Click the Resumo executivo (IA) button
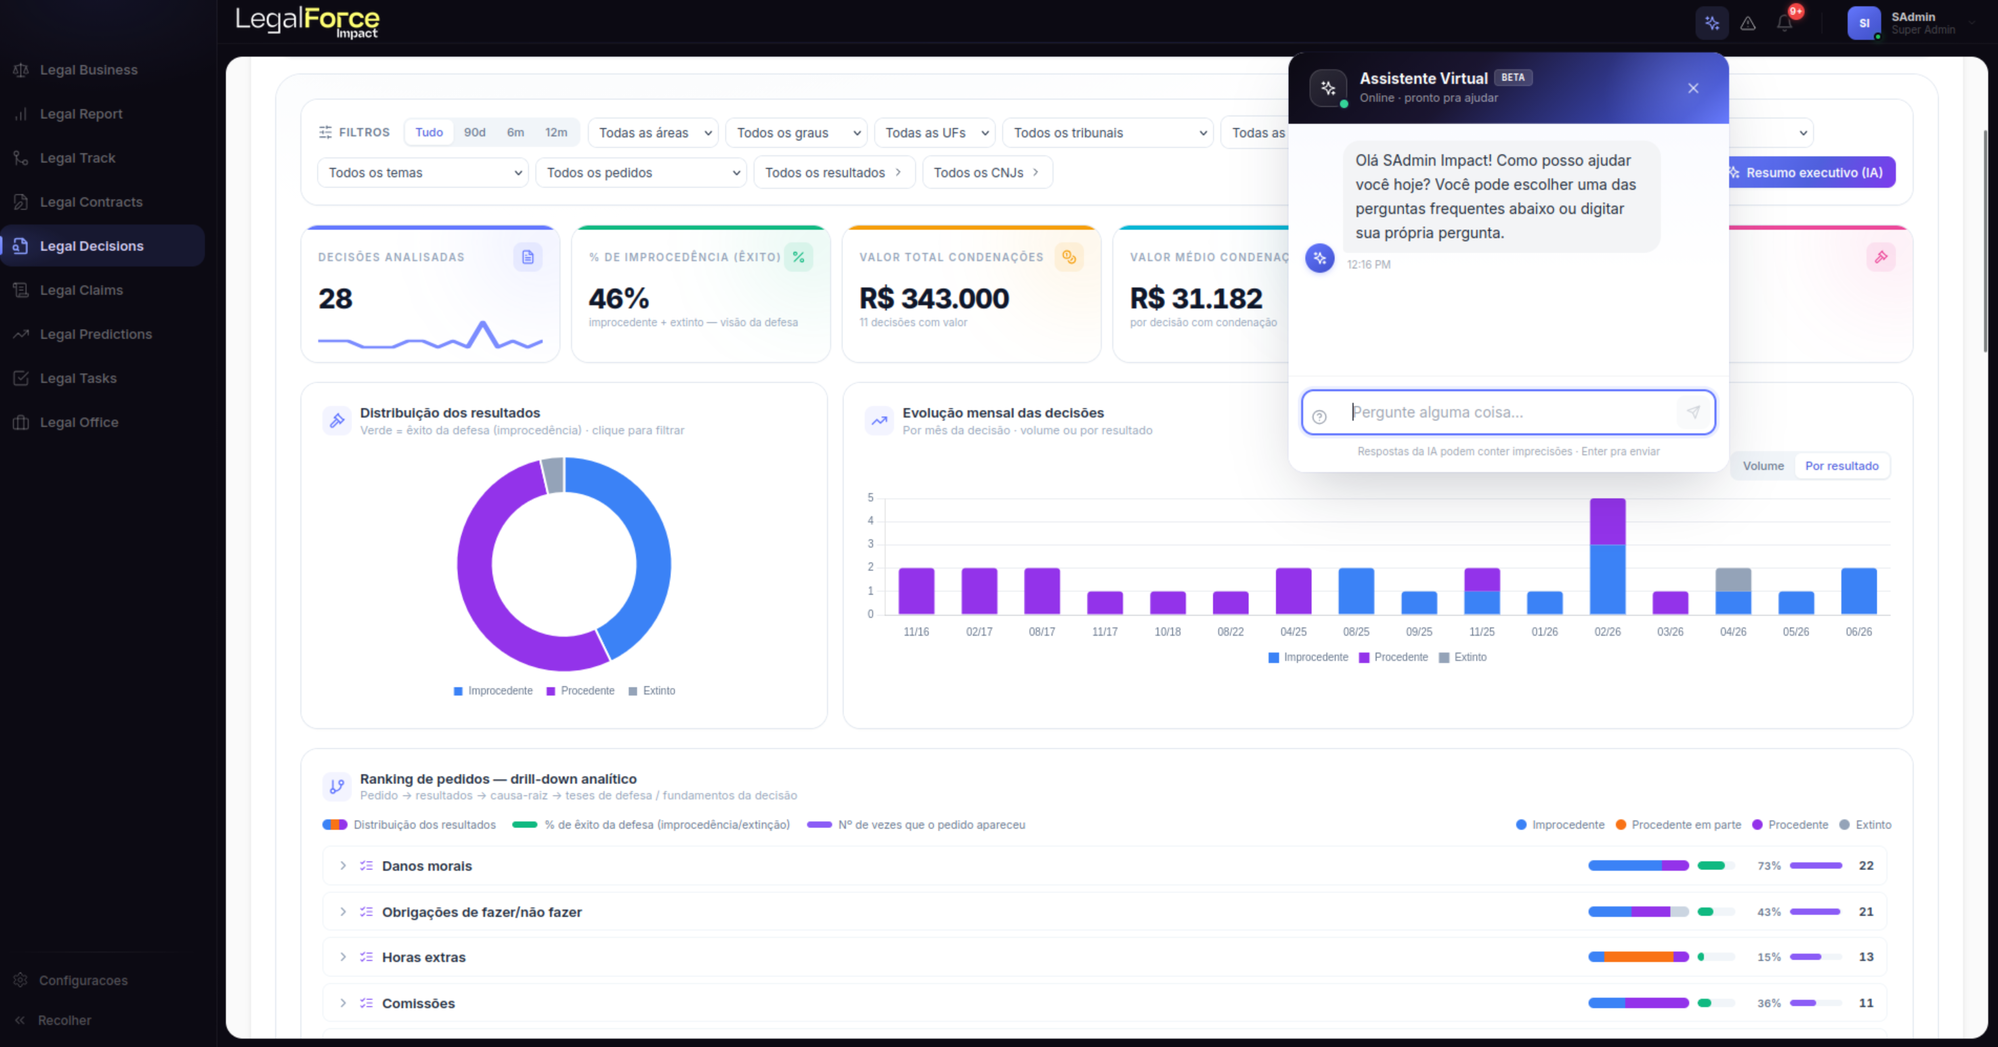 pyautogui.click(x=1811, y=172)
